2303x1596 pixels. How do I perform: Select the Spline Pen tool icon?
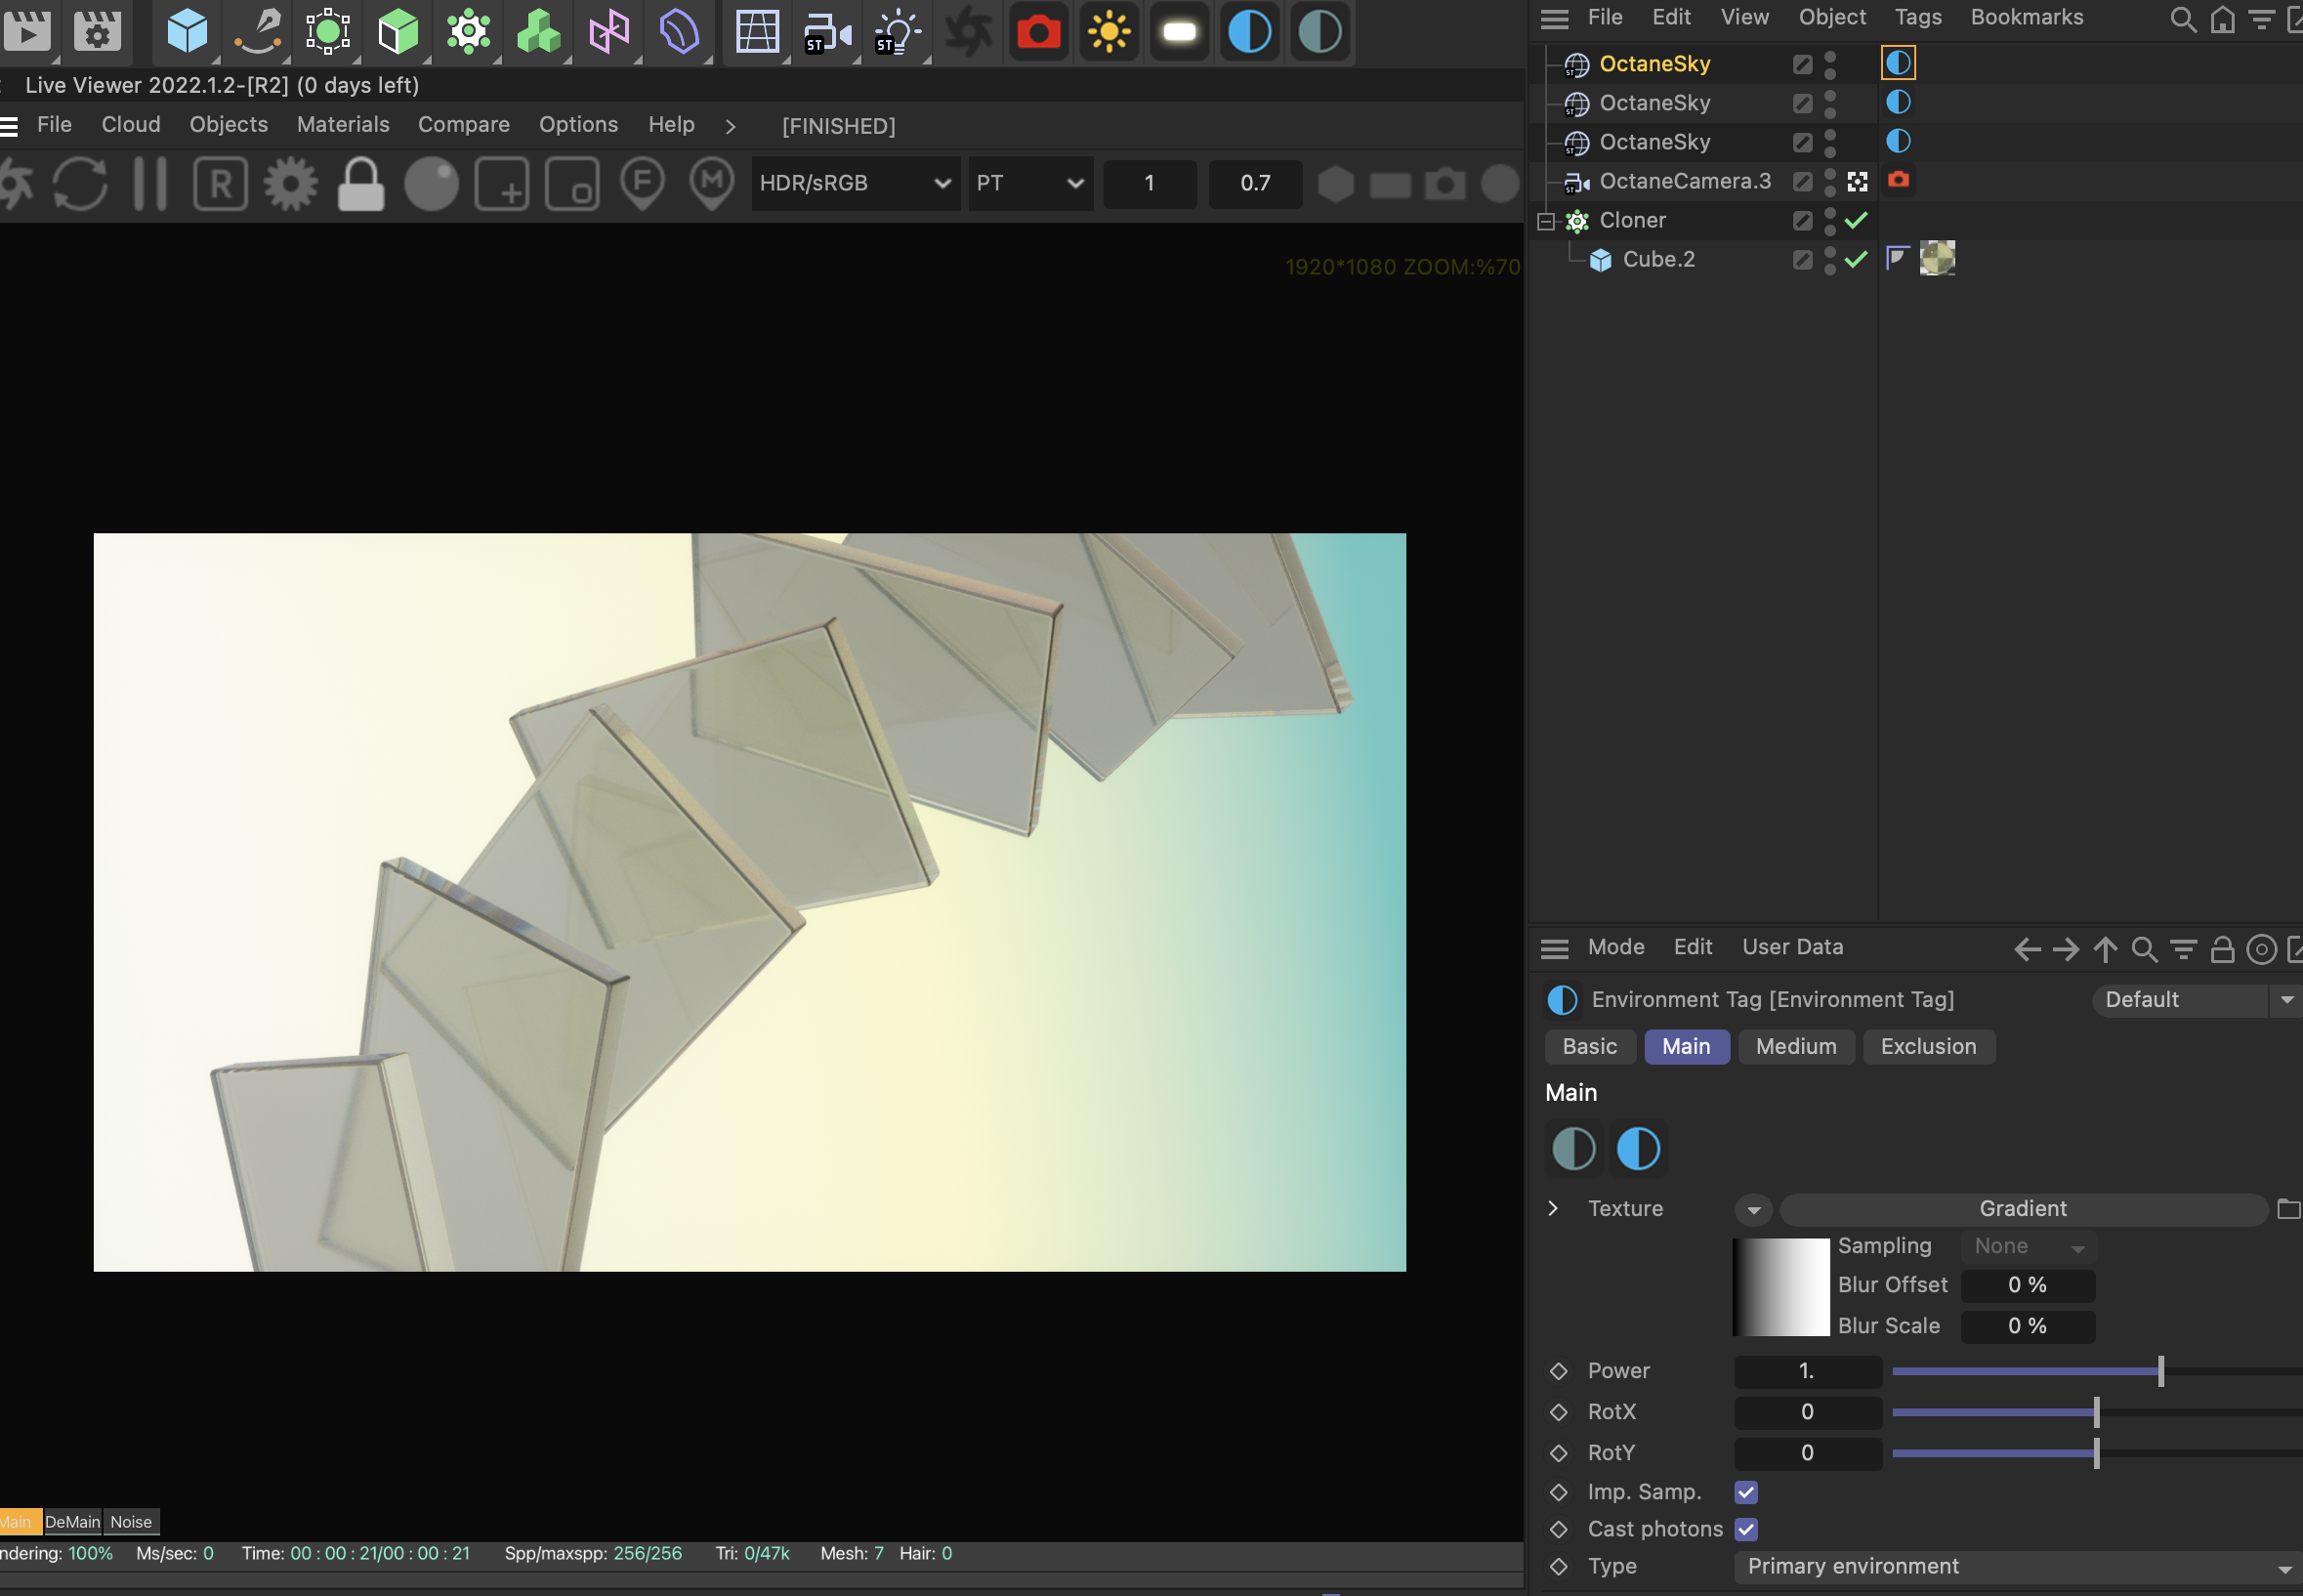coord(258,31)
